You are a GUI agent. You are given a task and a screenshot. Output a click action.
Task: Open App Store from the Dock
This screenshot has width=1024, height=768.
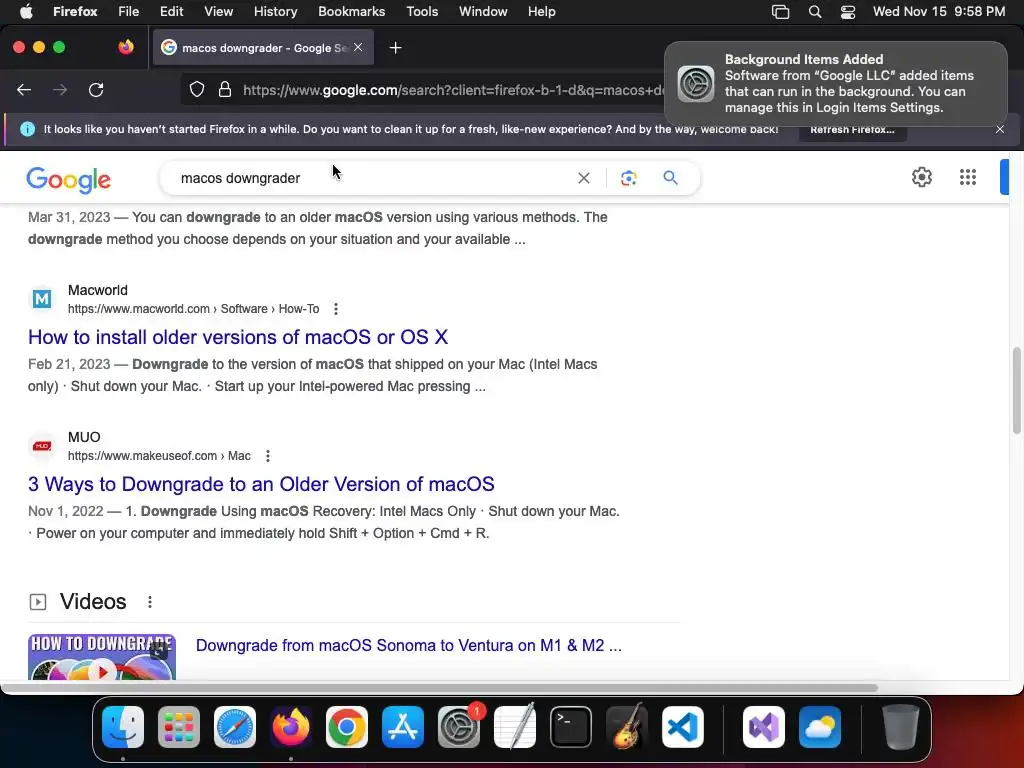click(x=403, y=727)
